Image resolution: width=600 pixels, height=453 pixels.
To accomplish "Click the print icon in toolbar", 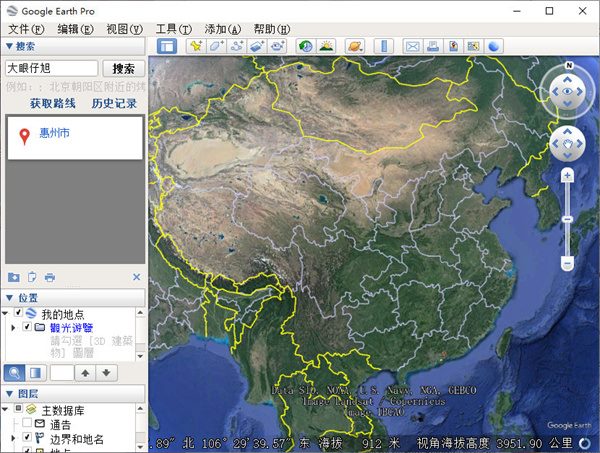I will pyautogui.click(x=433, y=46).
